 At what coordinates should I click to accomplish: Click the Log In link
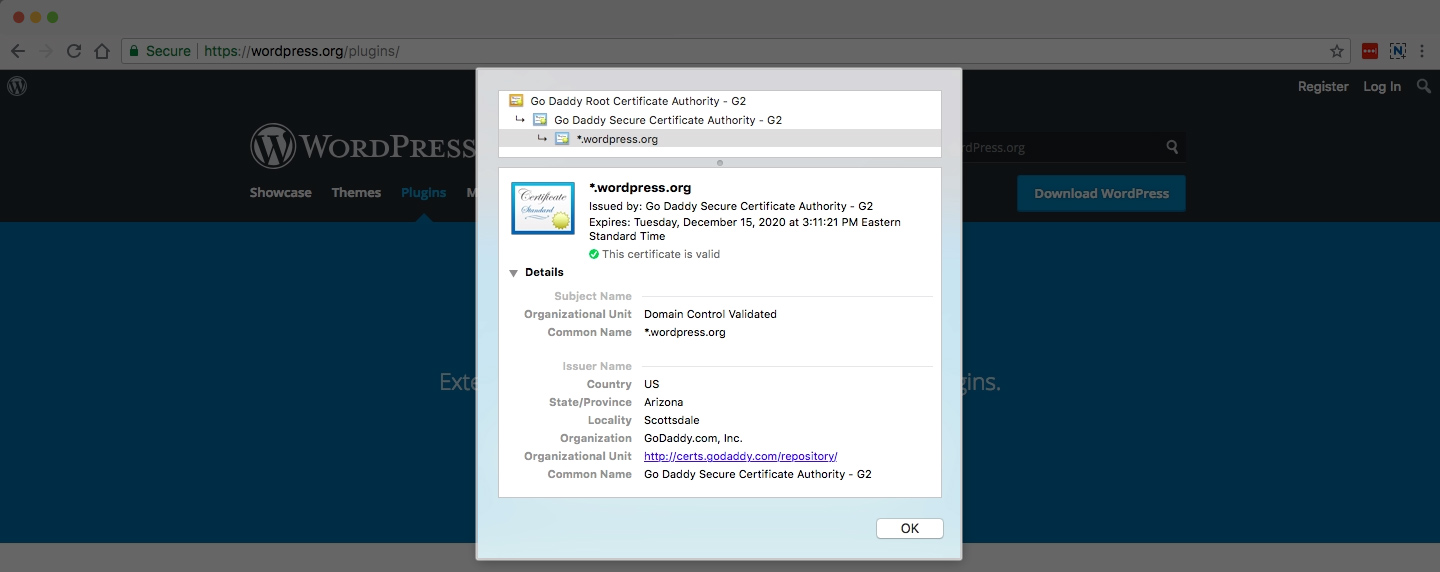pyautogui.click(x=1381, y=87)
